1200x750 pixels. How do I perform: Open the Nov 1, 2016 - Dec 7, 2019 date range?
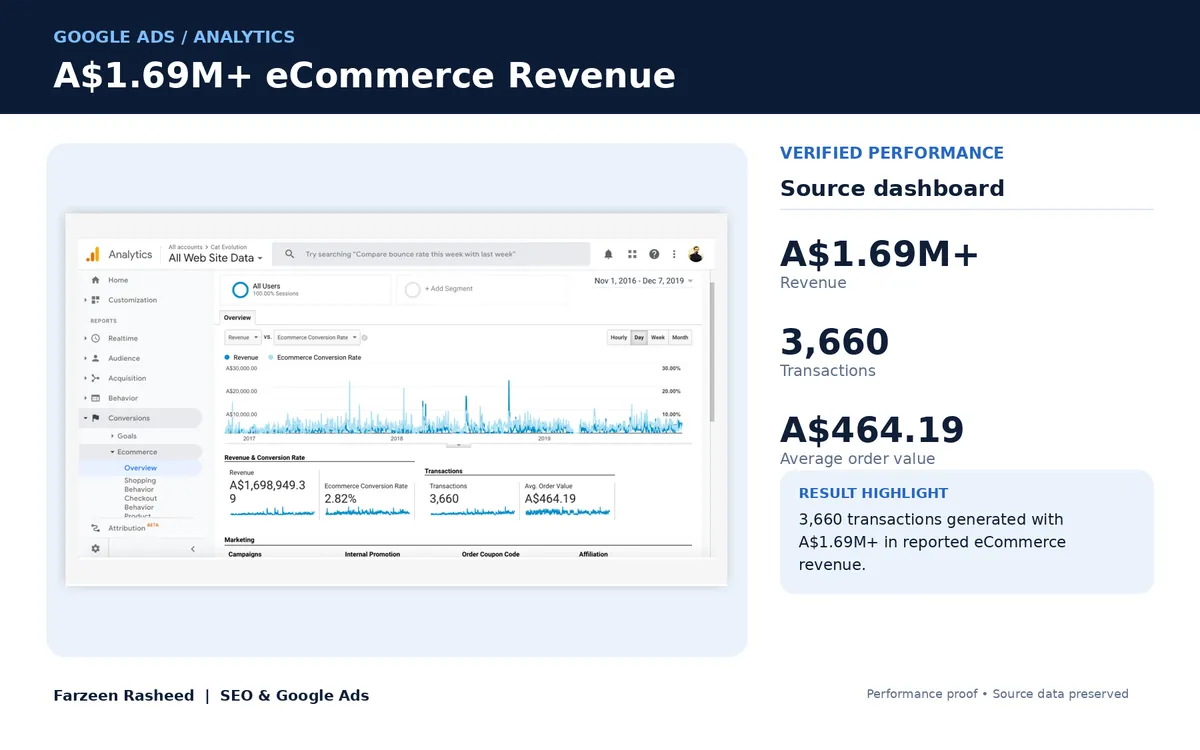pyautogui.click(x=644, y=281)
